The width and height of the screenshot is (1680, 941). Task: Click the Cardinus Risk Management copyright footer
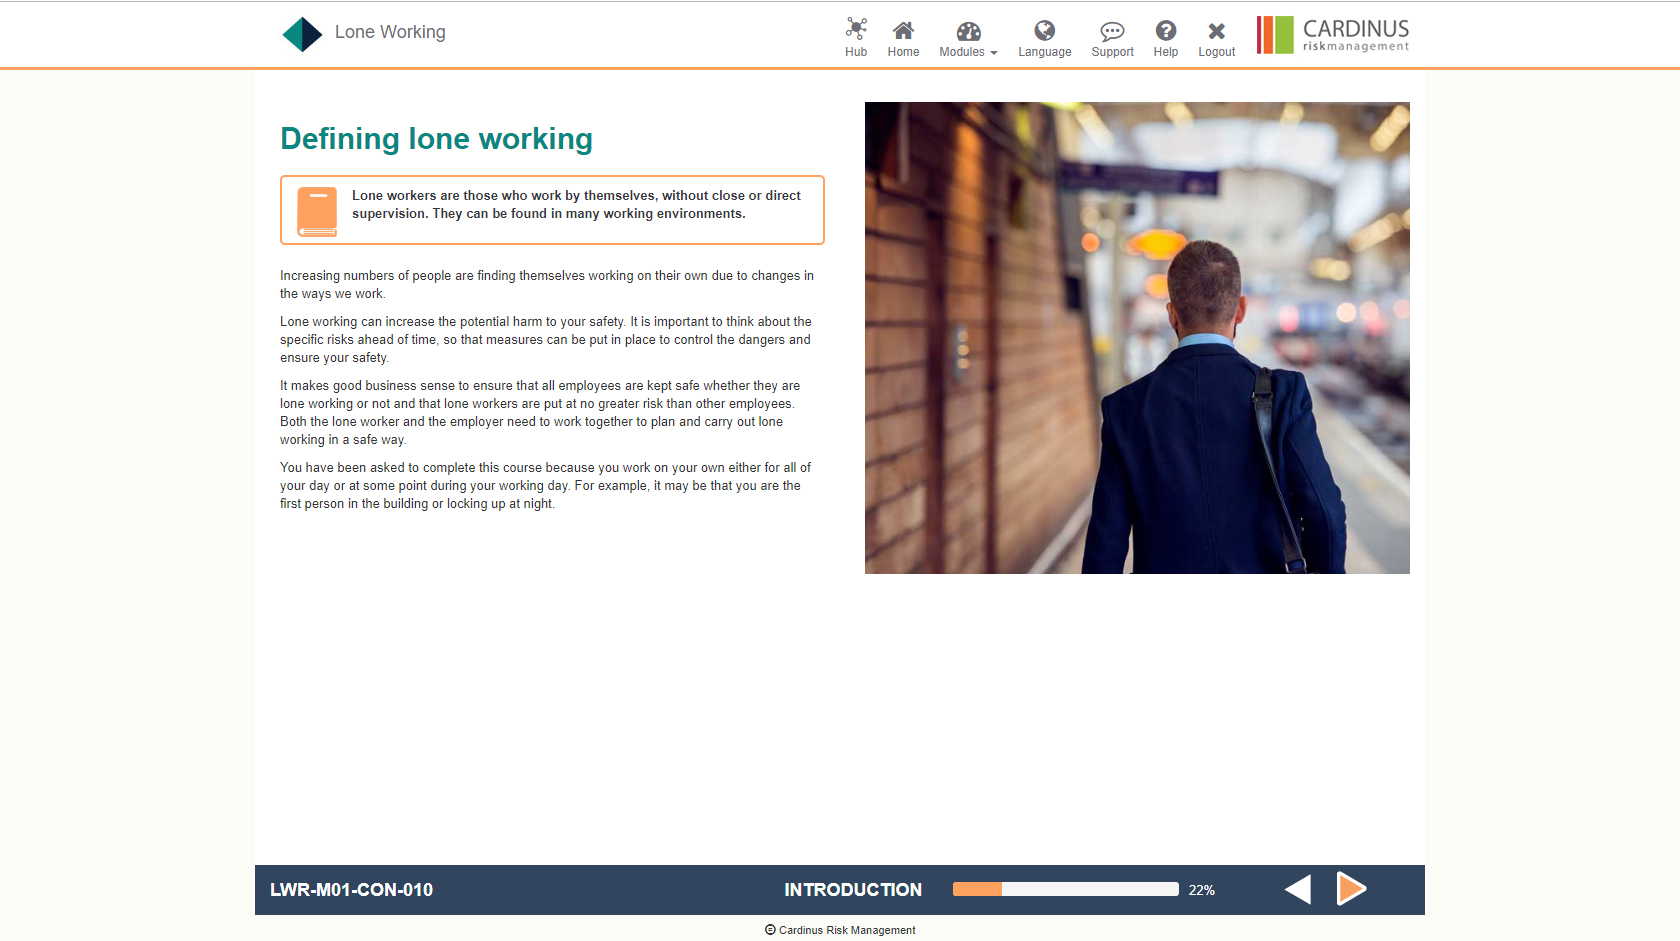click(x=840, y=930)
